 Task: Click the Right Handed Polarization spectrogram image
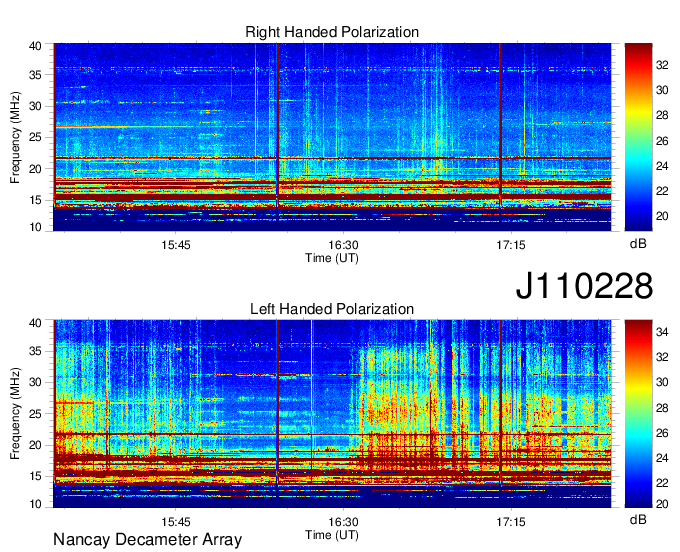coord(332,137)
